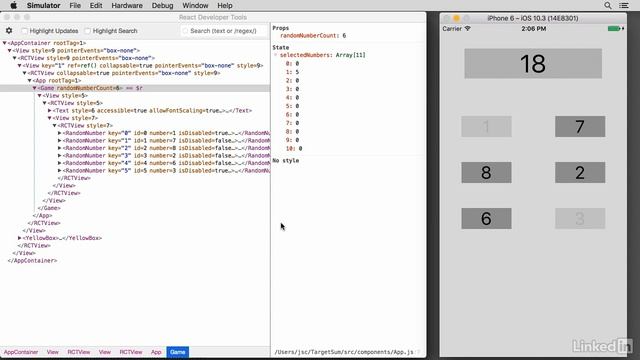
Task: Open the Edit menu
Action: pyautogui.click(x=96, y=5)
